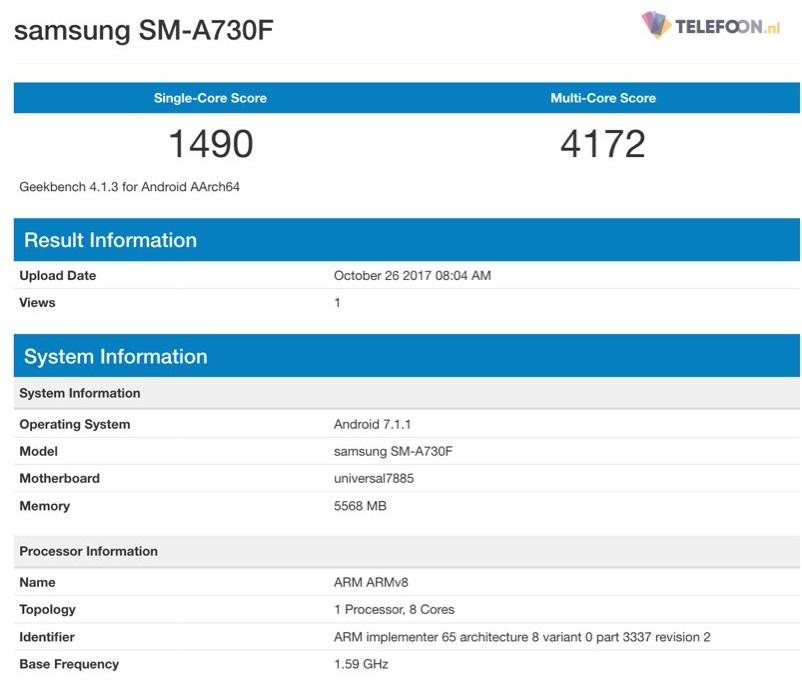The height and width of the screenshot is (691, 802).
Task: Click the 'Identifier' row label
Action: tap(47, 637)
